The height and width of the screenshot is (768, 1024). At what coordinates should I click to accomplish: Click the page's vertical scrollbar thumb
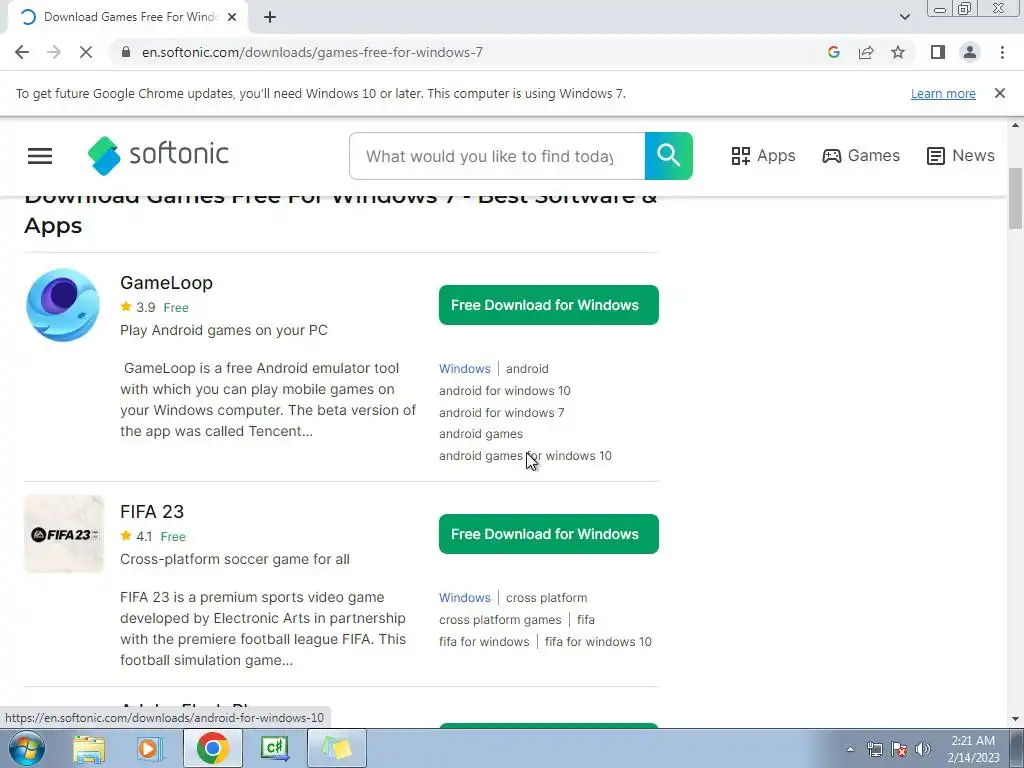point(1016,199)
